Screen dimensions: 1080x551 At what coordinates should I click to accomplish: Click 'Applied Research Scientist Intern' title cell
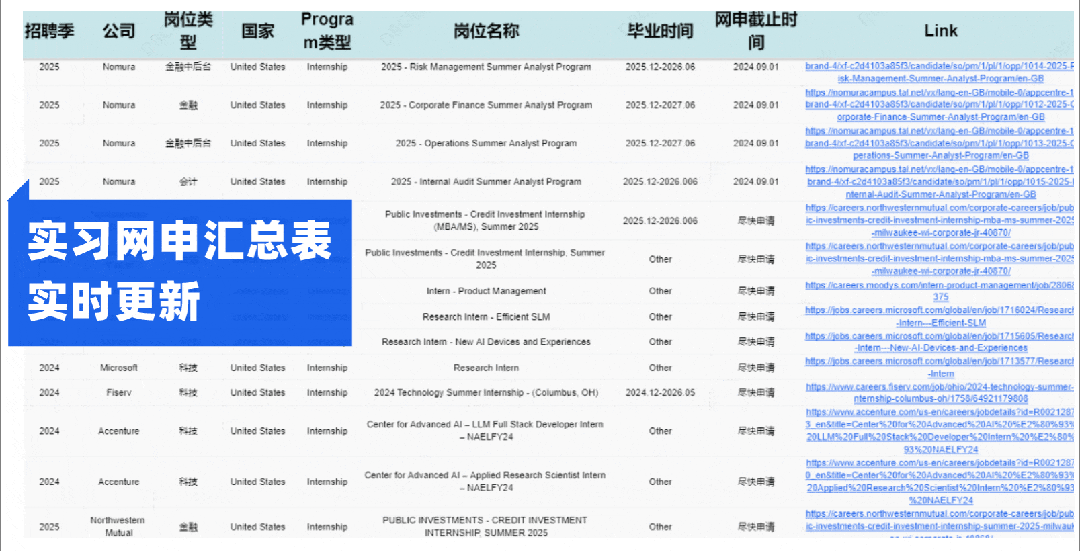click(x=486, y=481)
